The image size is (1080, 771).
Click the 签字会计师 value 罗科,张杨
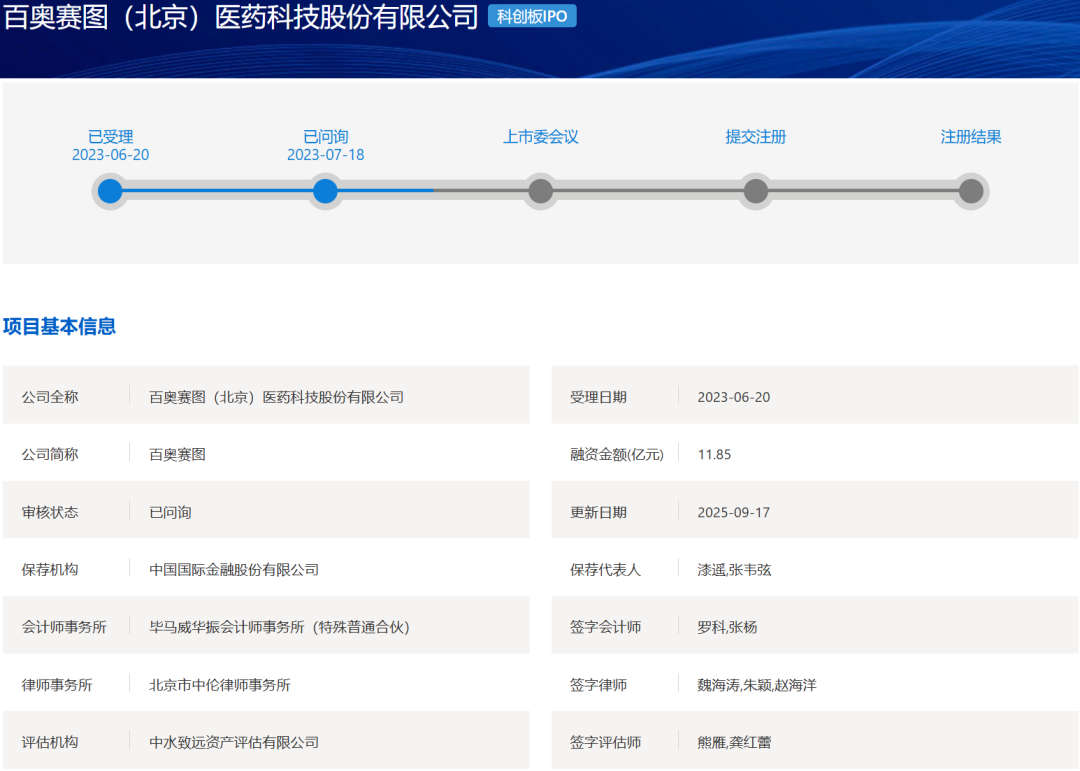point(727,626)
